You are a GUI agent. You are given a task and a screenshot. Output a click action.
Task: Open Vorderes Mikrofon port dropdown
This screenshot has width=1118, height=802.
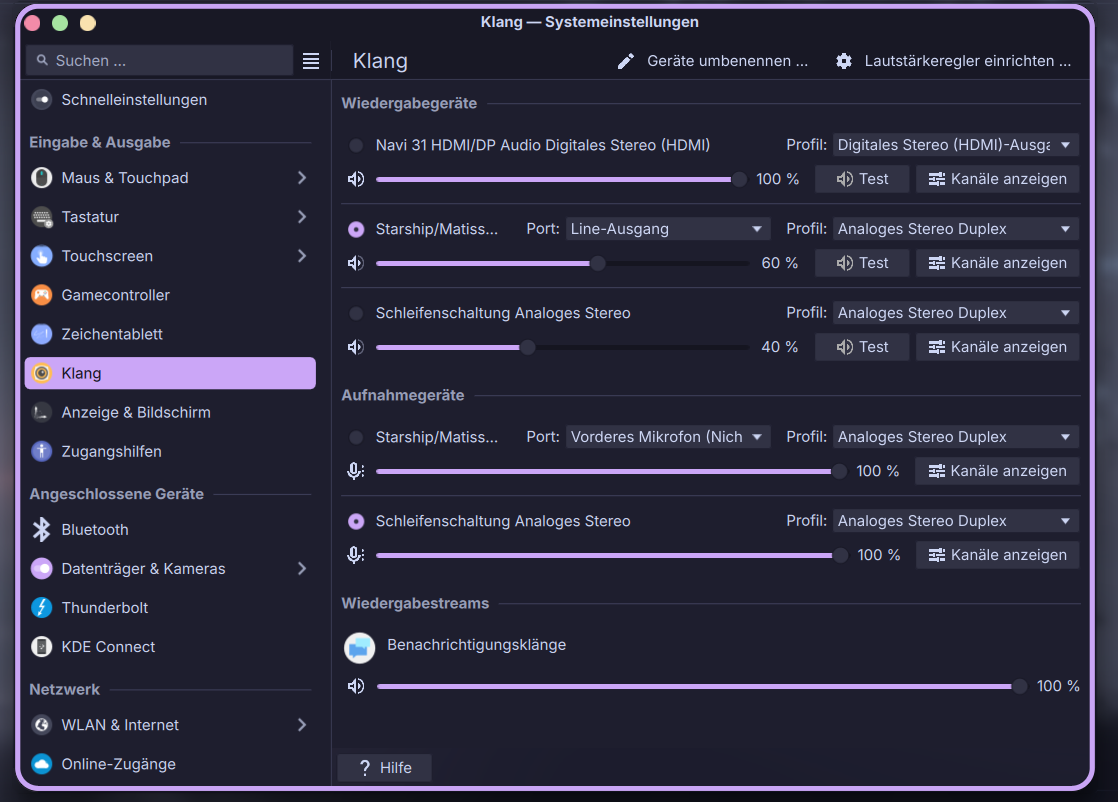(x=668, y=437)
